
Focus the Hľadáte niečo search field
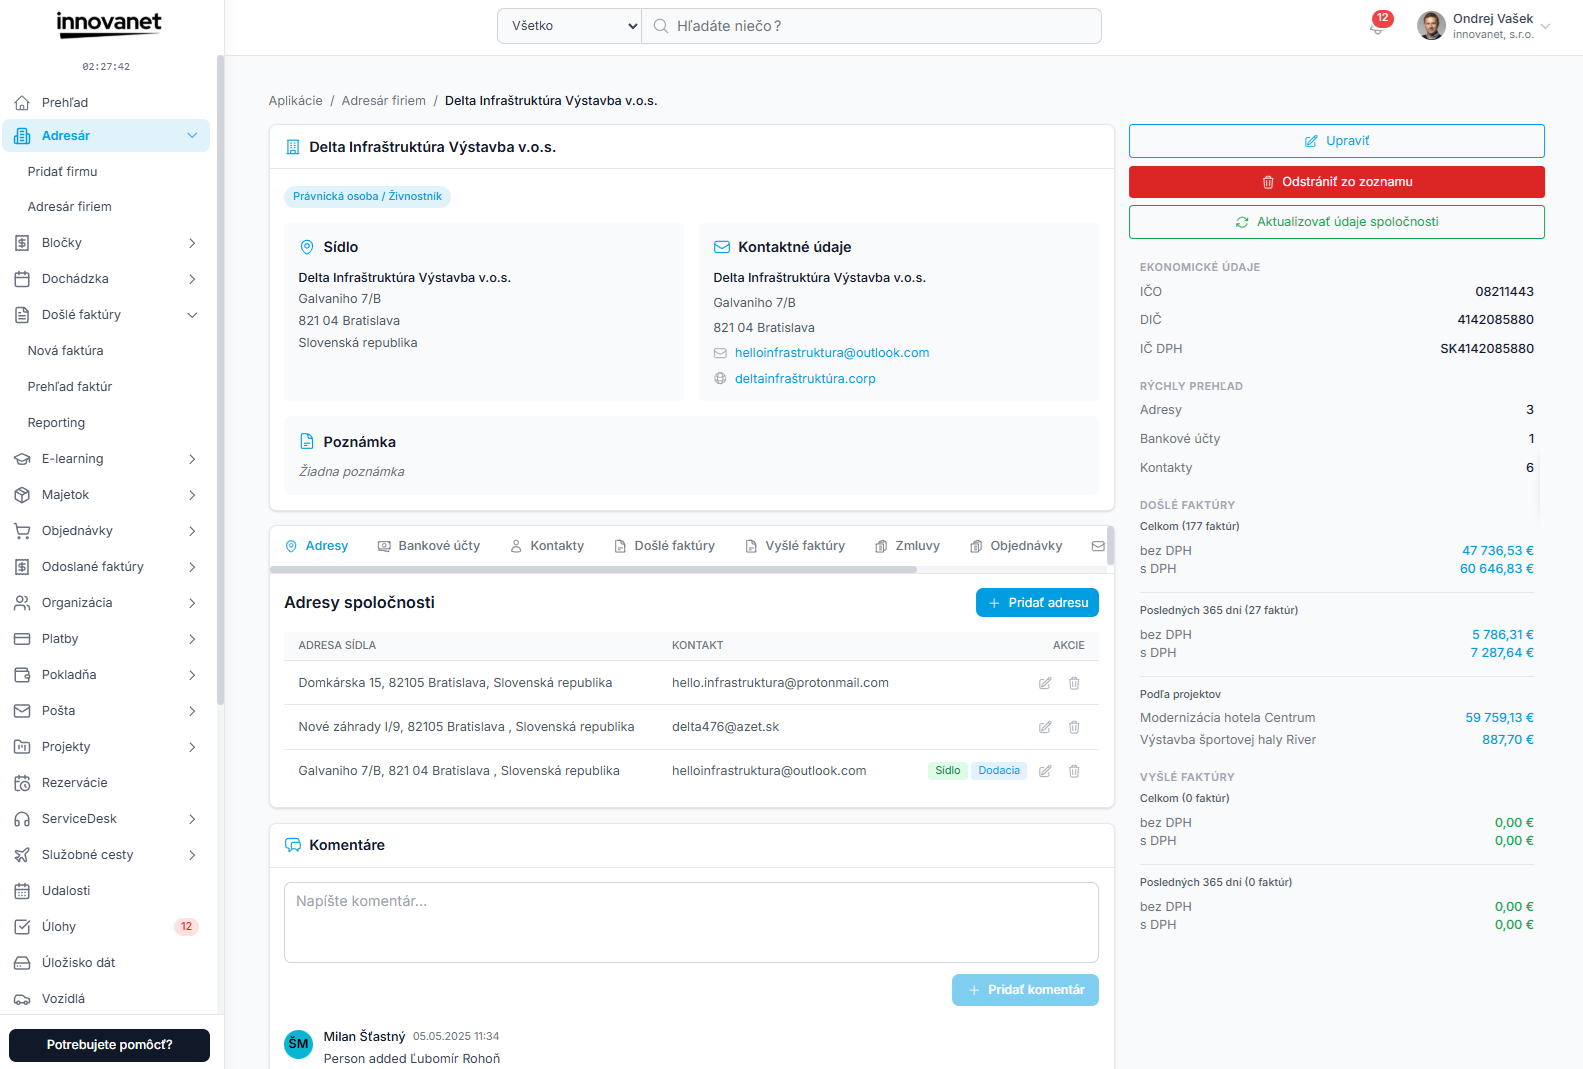point(871,26)
